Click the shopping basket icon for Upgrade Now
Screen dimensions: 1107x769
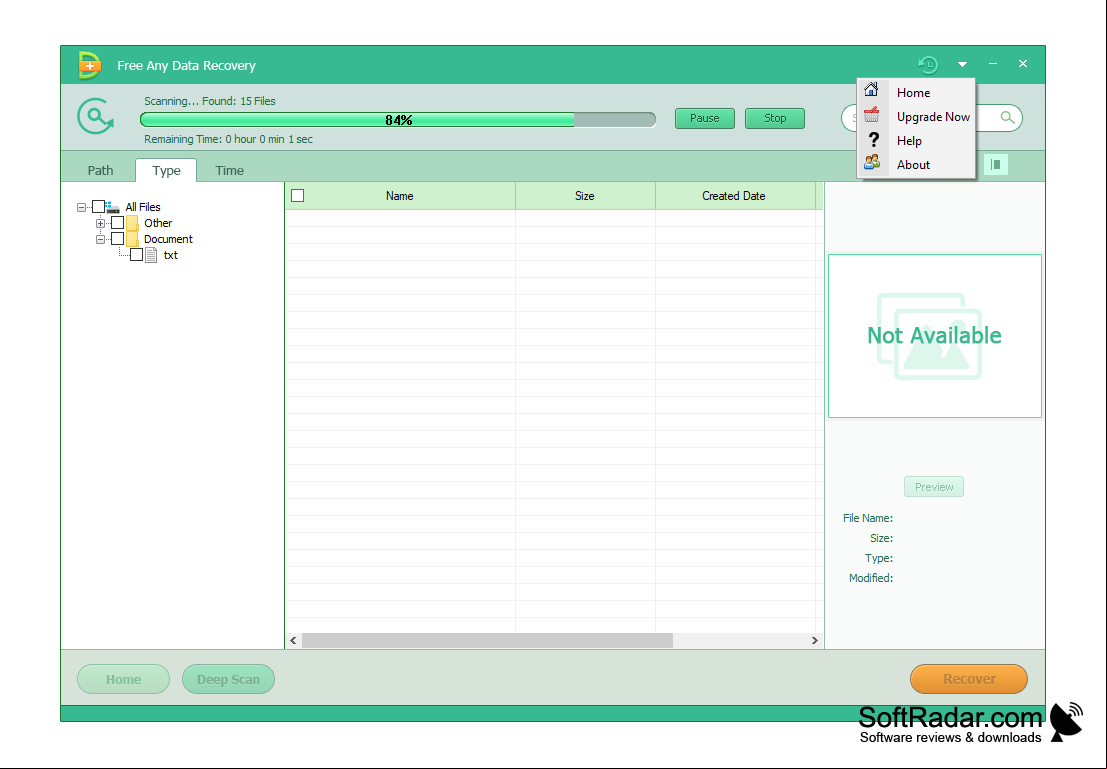click(872, 114)
